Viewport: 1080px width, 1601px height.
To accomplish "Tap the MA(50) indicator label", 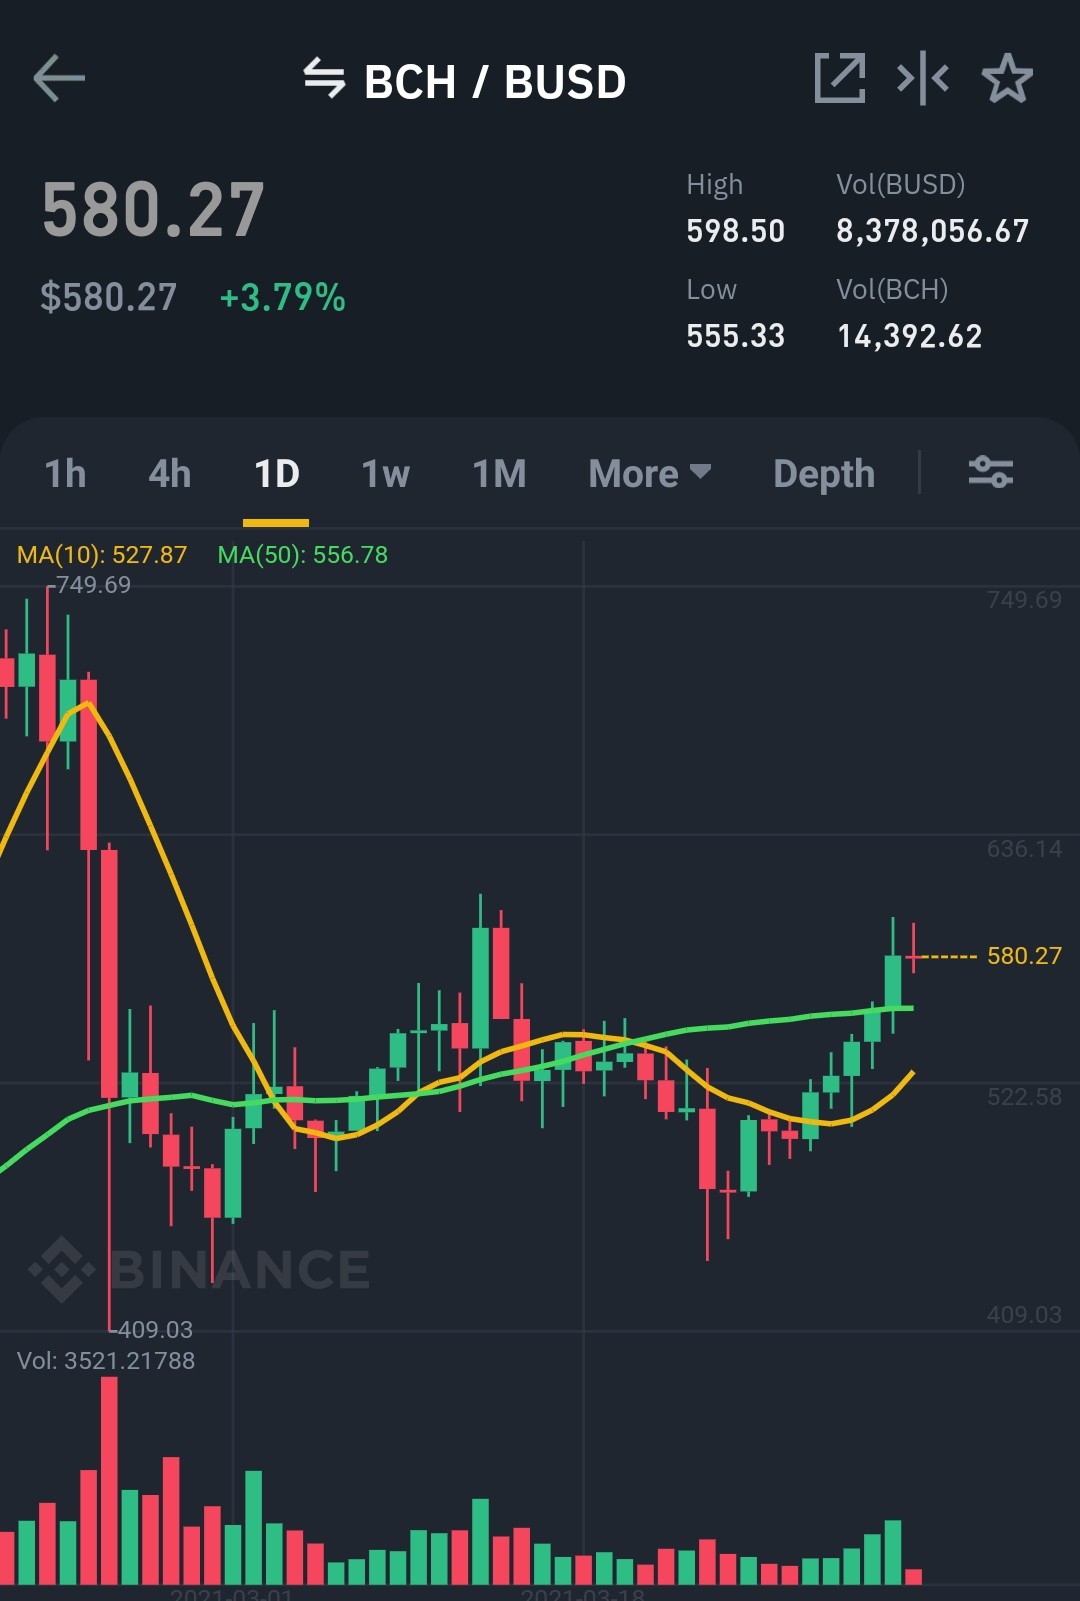I will click(303, 555).
